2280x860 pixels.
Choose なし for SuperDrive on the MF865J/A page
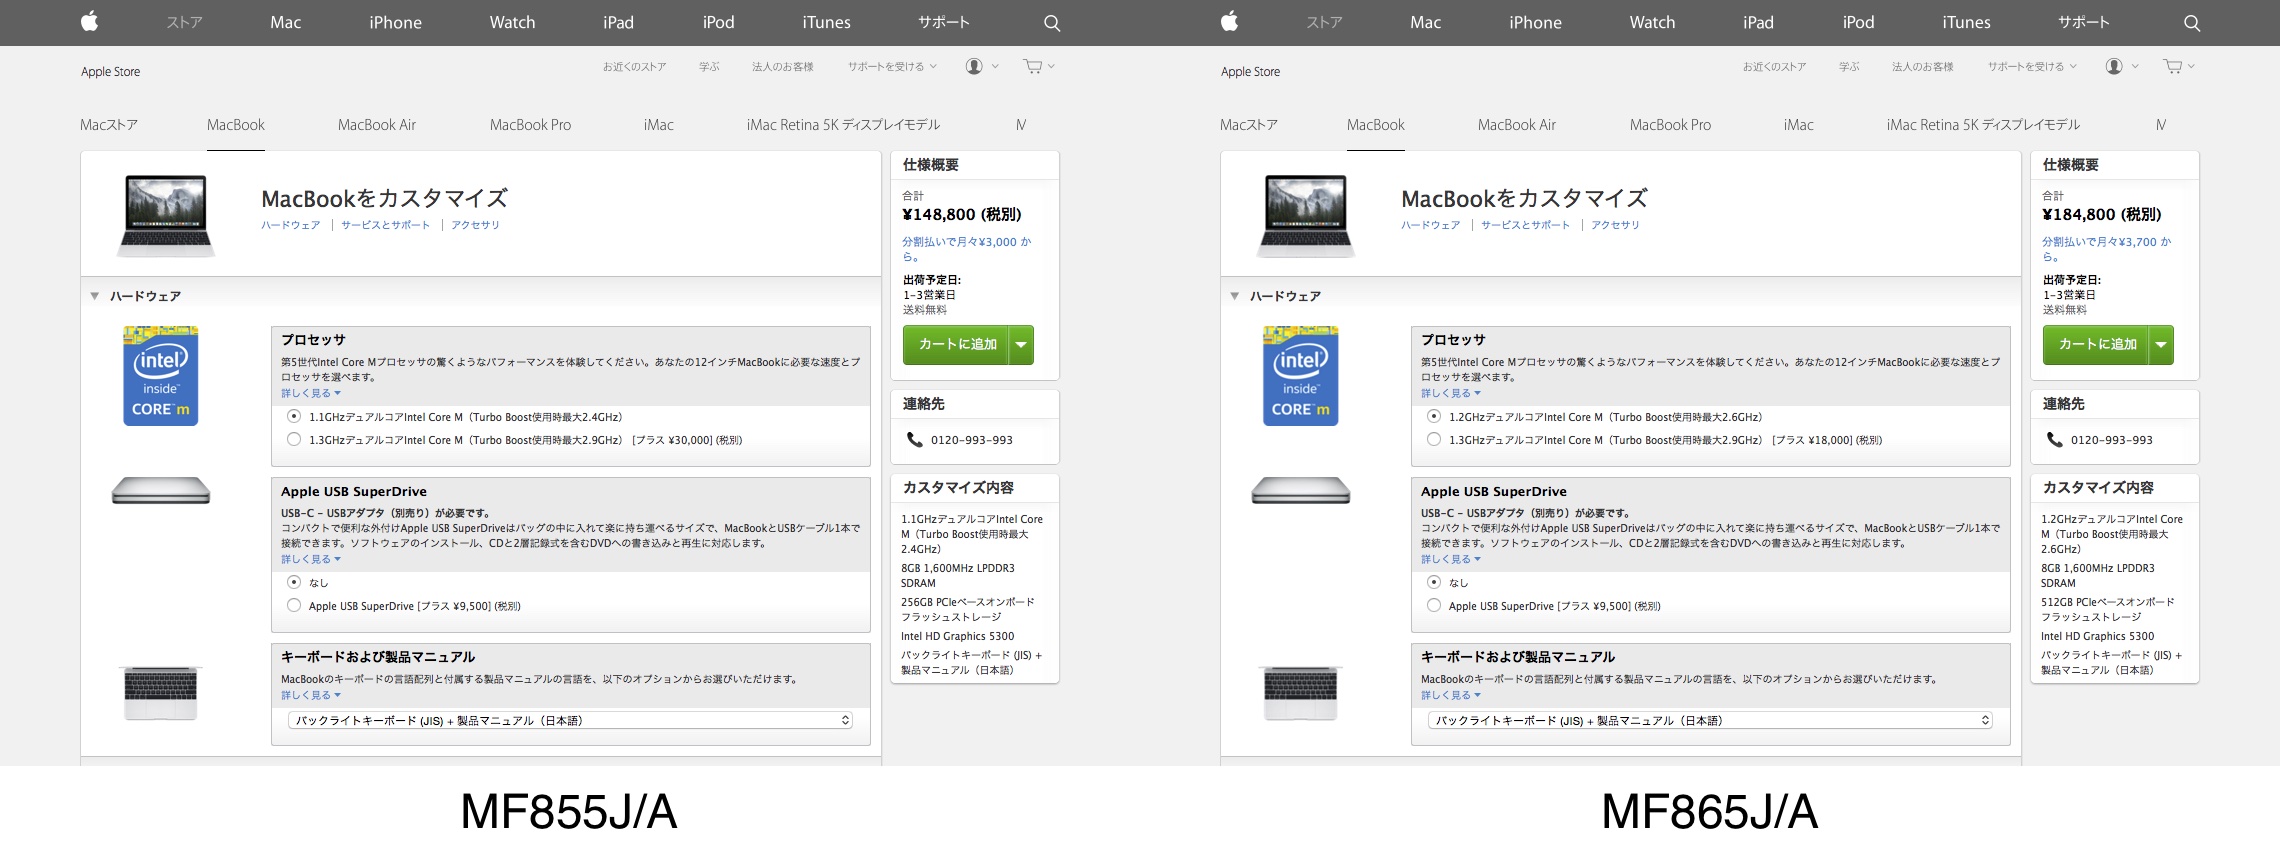coord(1434,582)
